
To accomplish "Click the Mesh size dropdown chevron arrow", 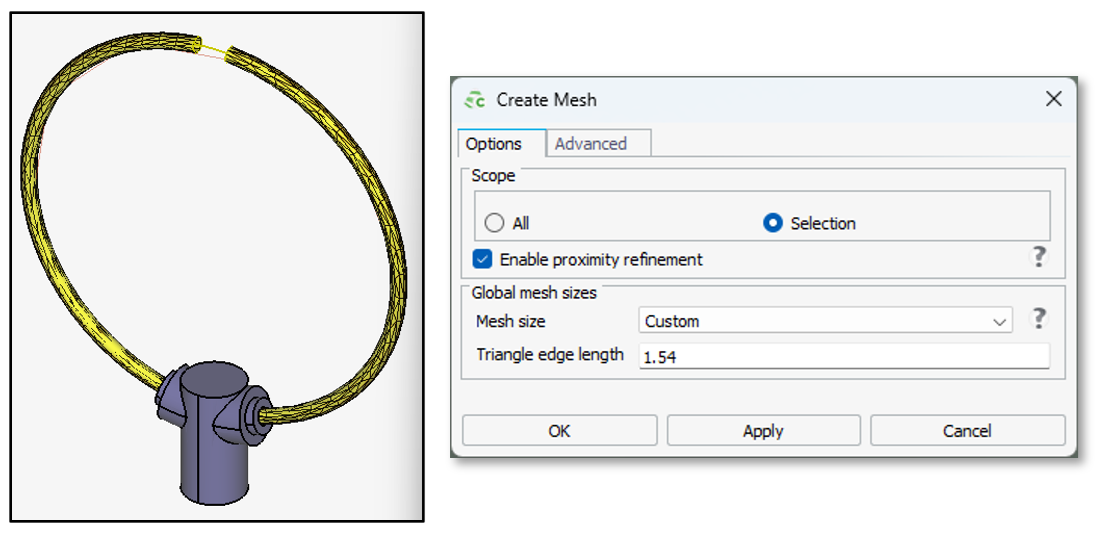I will pyautogui.click(x=999, y=322).
